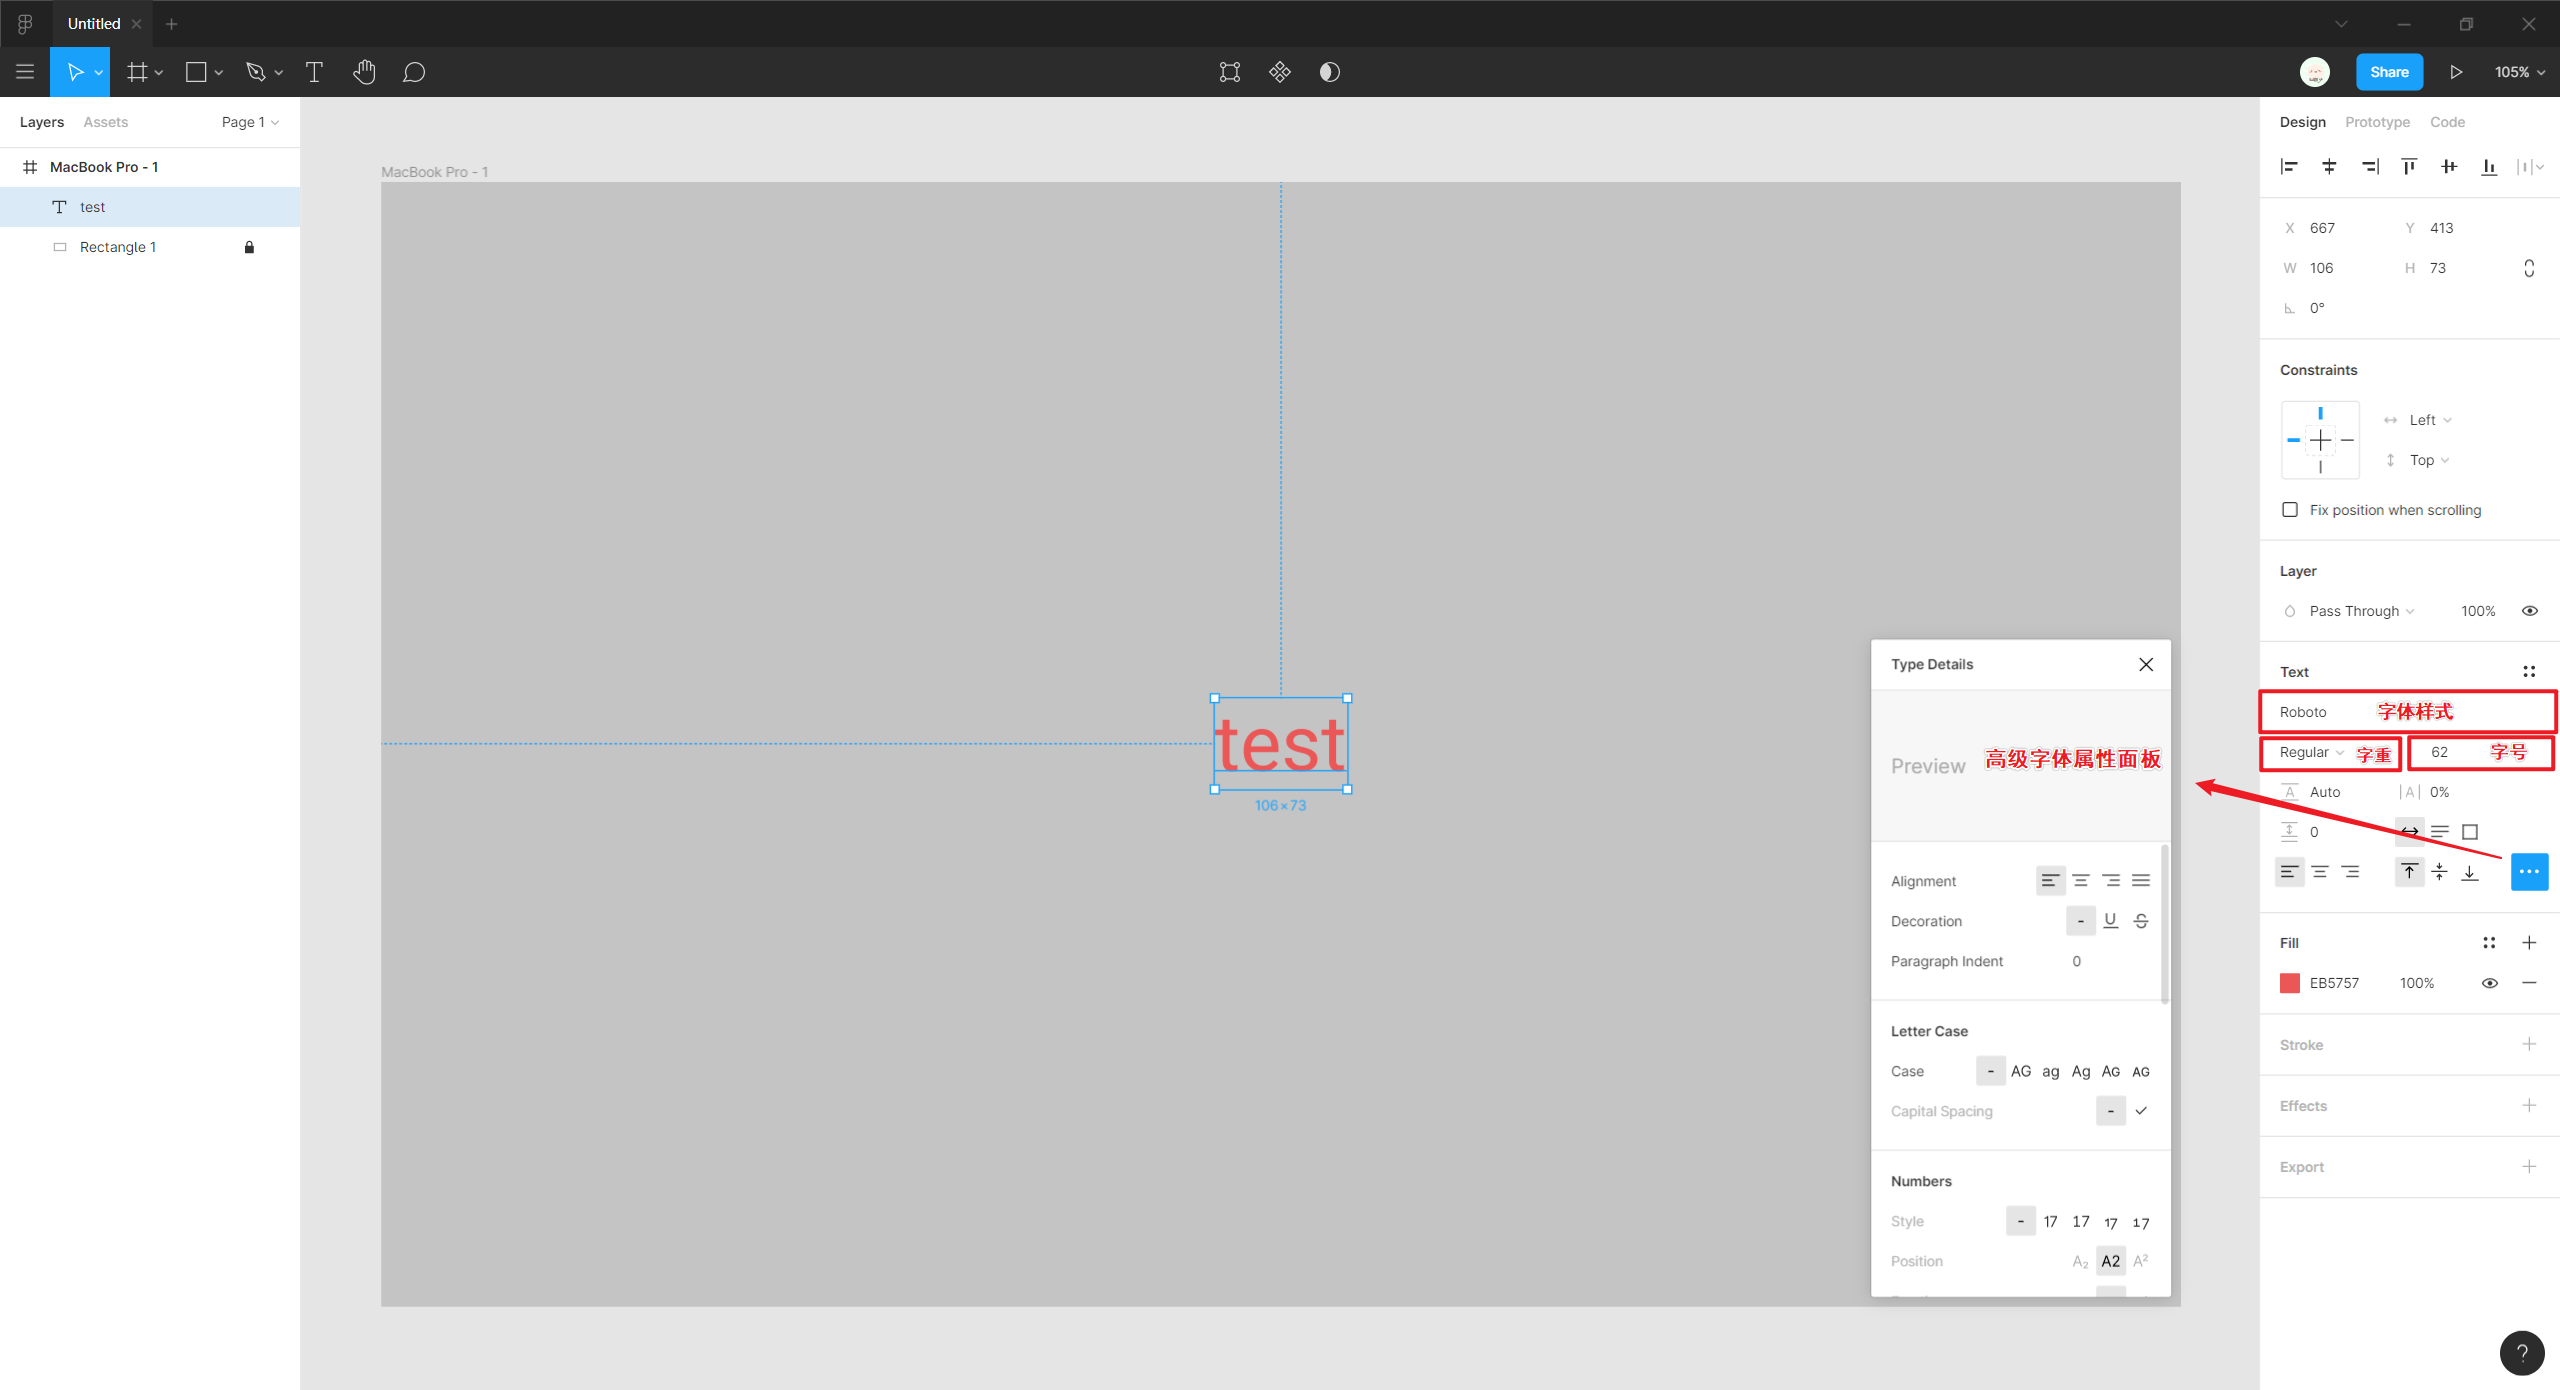Click the underline decoration icon
This screenshot has width=2560, height=1390.
click(x=2110, y=921)
